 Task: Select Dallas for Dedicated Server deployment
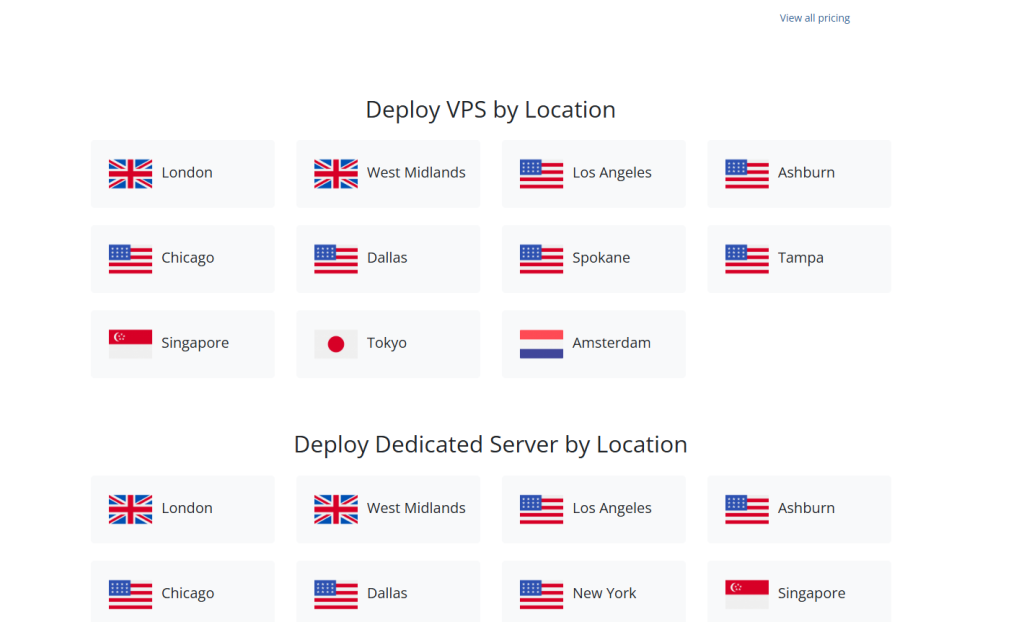(387, 593)
